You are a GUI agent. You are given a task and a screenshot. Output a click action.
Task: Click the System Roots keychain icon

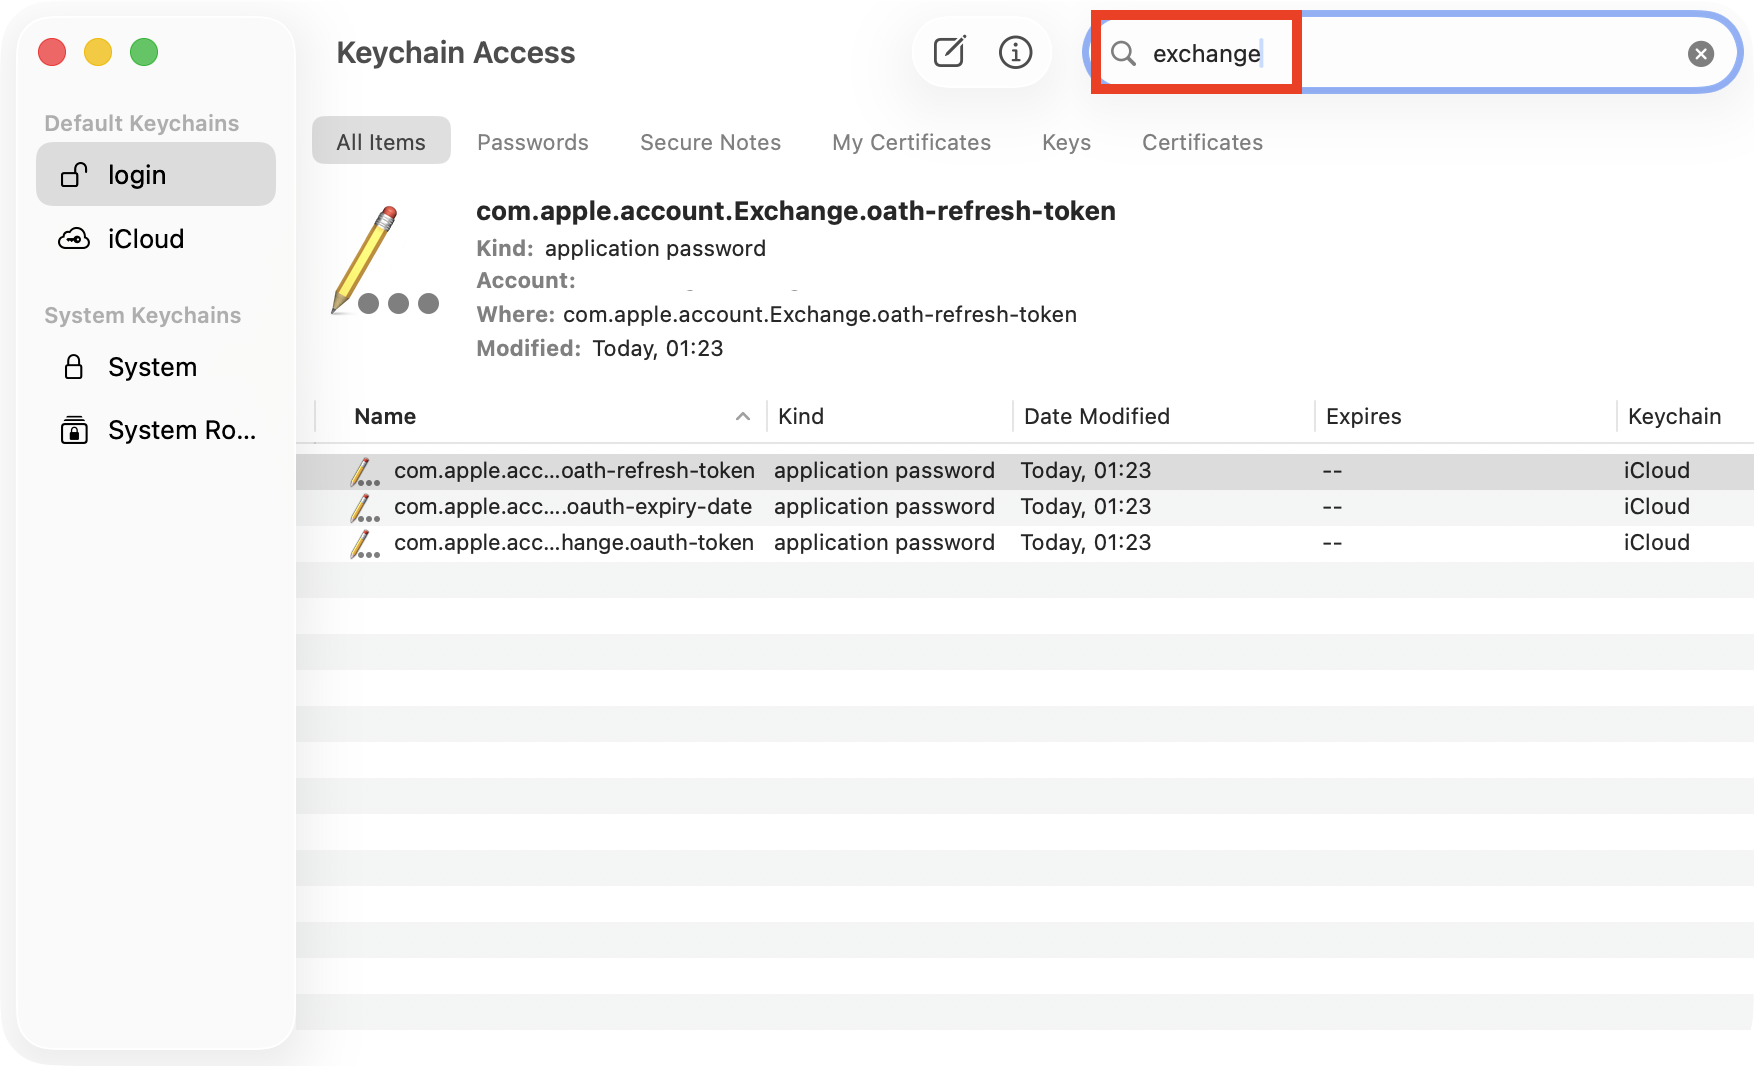coord(73,429)
